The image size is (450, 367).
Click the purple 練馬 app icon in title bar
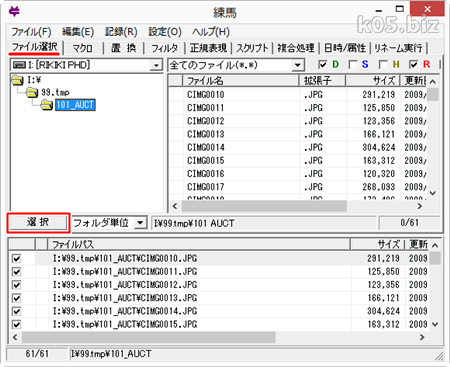pos(14,11)
